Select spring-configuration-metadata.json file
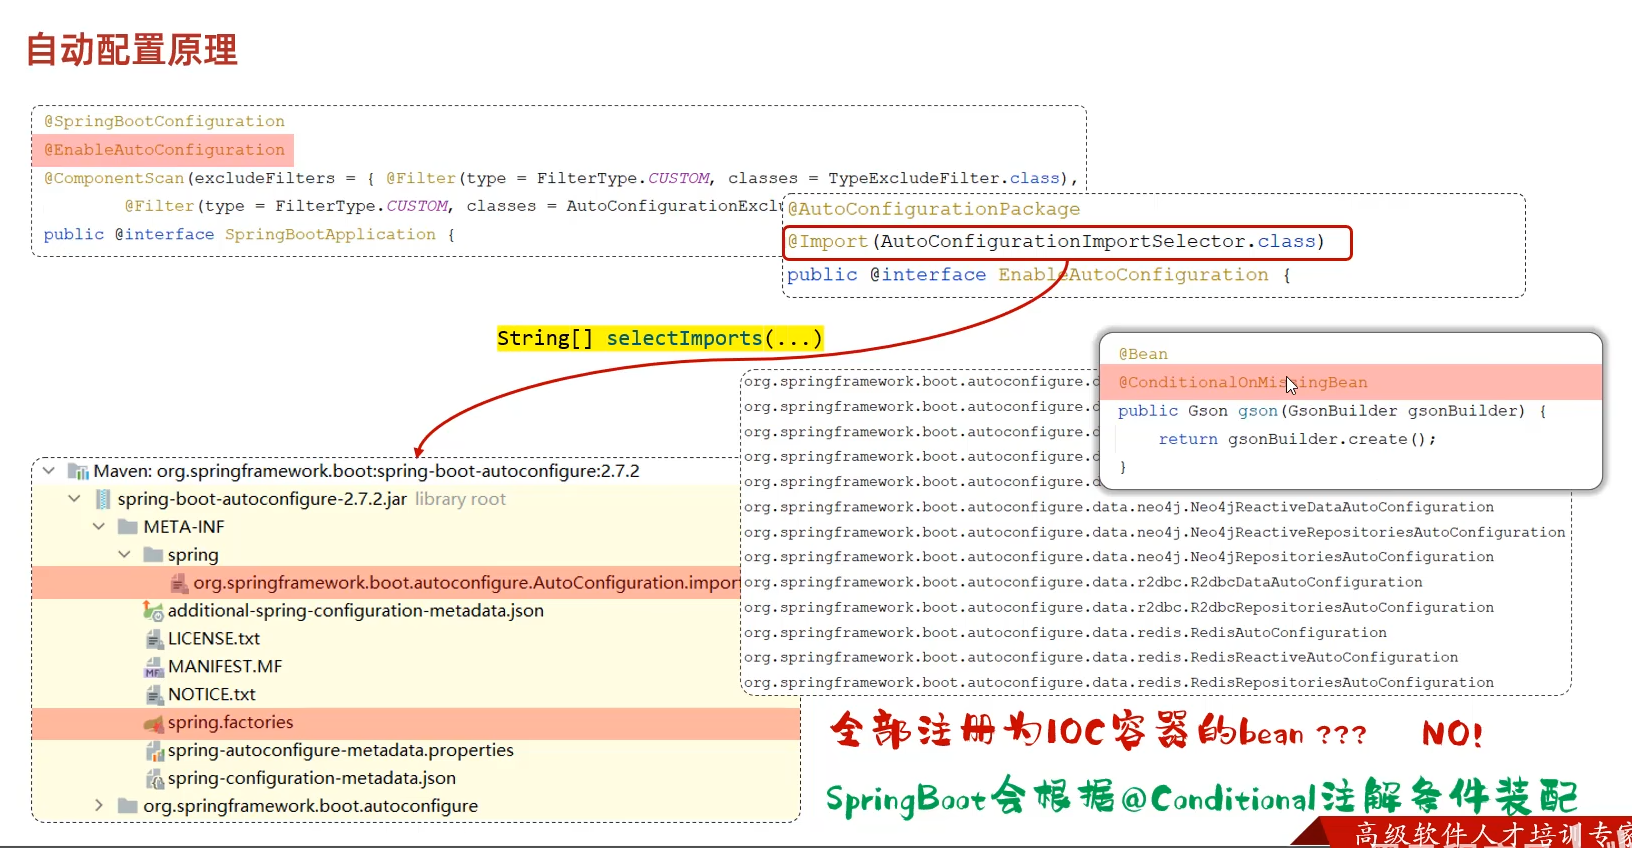Screen dimensions: 1632x848 coord(312,779)
